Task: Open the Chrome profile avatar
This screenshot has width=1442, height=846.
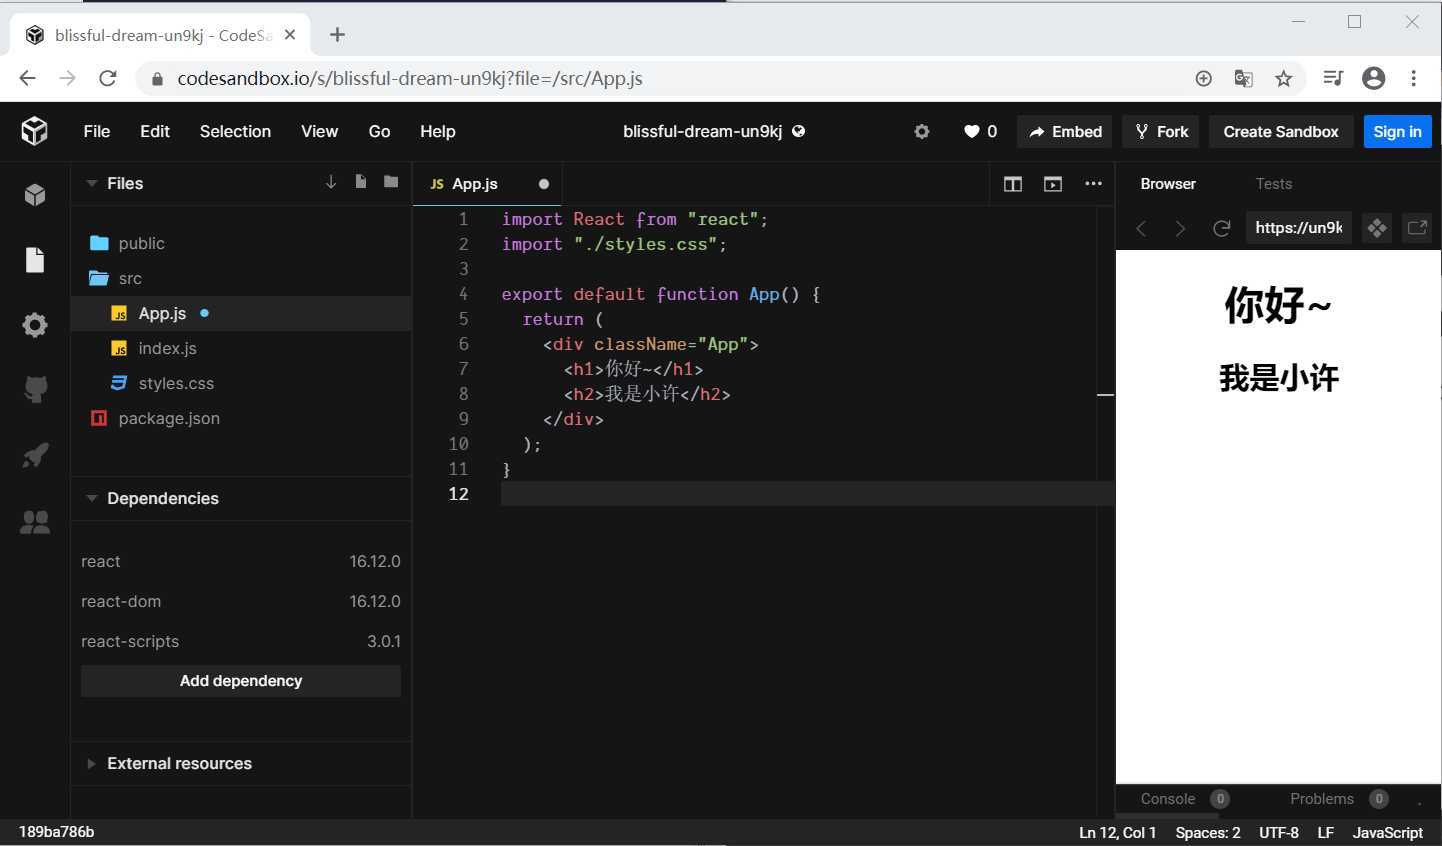Action: [1374, 78]
